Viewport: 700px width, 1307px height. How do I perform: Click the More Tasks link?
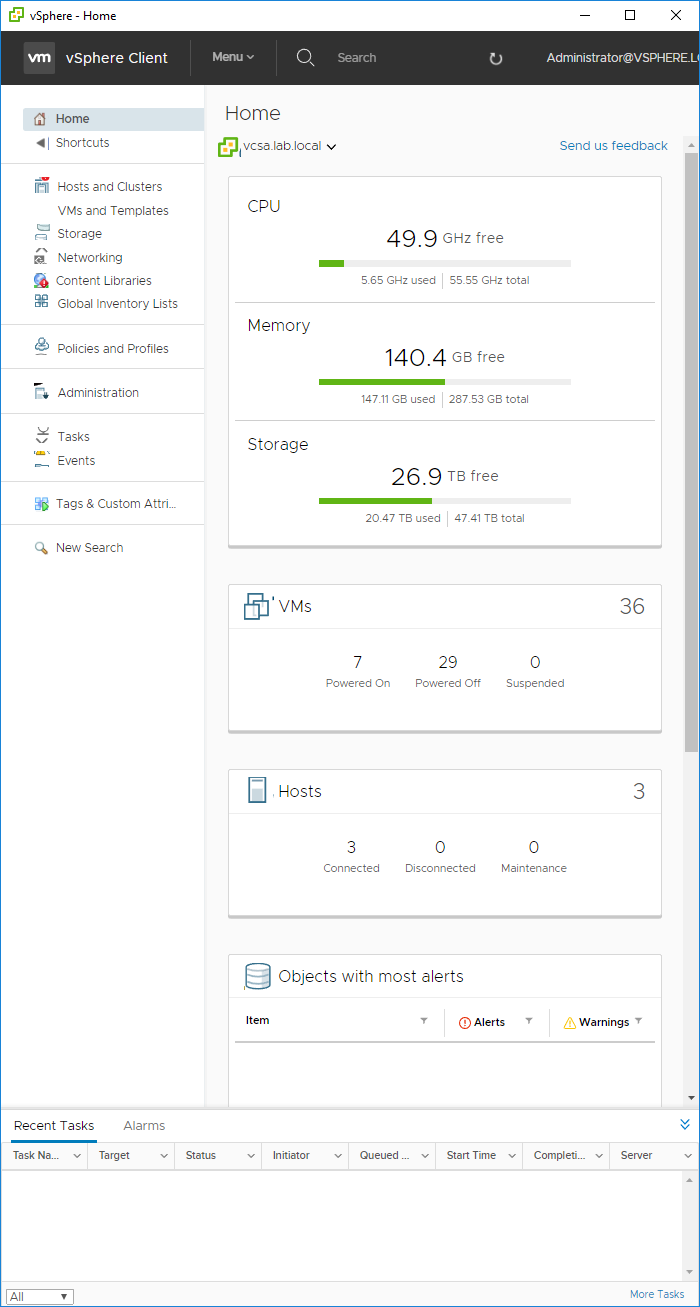pyautogui.click(x=657, y=1294)
